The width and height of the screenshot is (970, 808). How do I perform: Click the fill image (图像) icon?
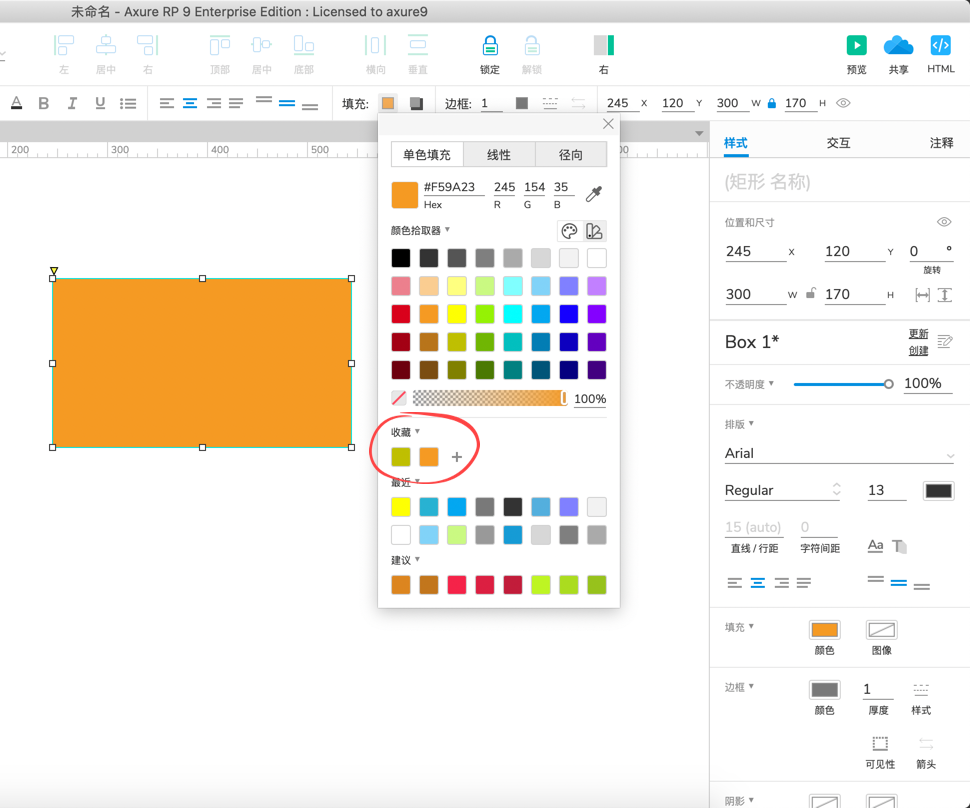click(x=881, y=630)
